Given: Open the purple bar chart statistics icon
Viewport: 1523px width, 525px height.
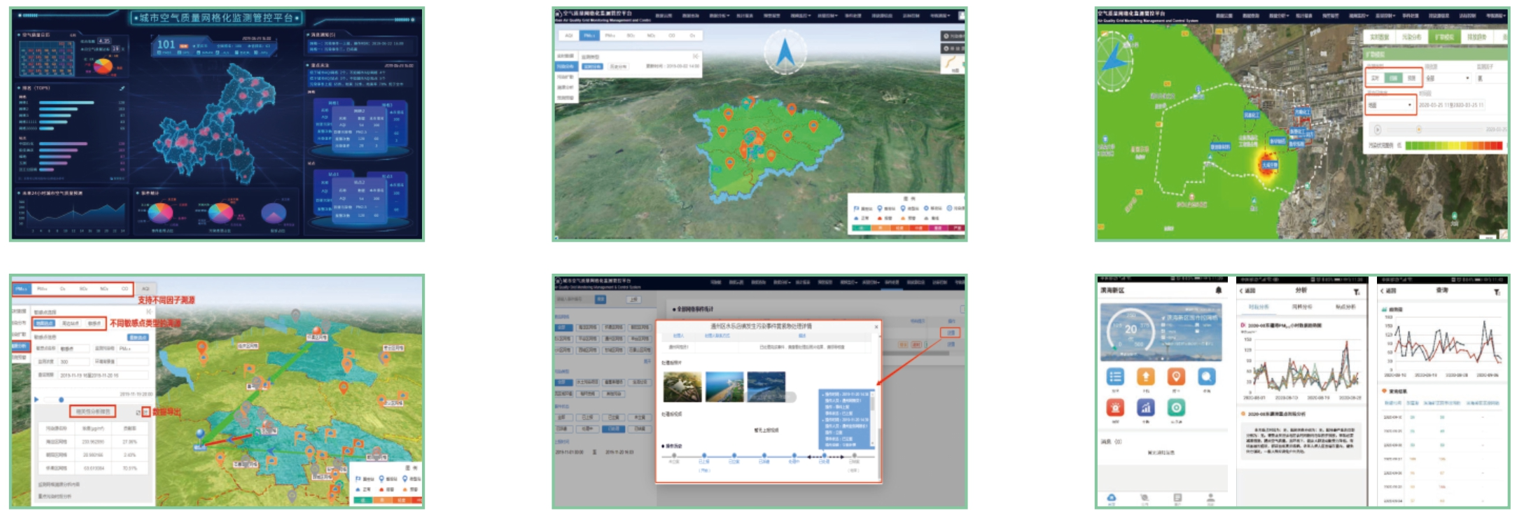Looking at the screenshot, I should [x=1146, y=408].
